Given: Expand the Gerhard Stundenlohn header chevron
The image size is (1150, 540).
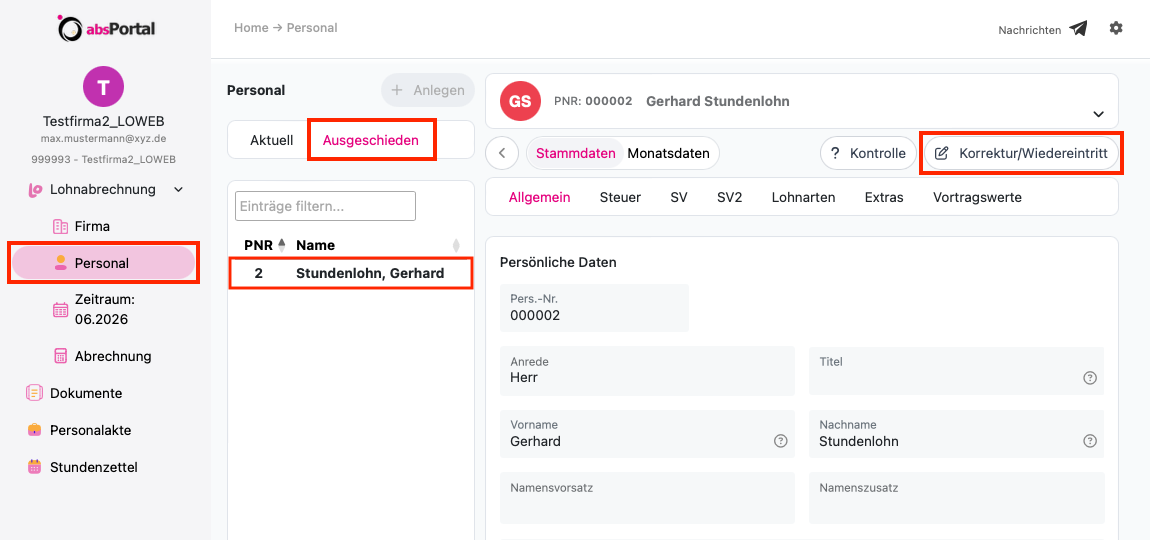Looking at the screenshot, I should pos(1098,114).
